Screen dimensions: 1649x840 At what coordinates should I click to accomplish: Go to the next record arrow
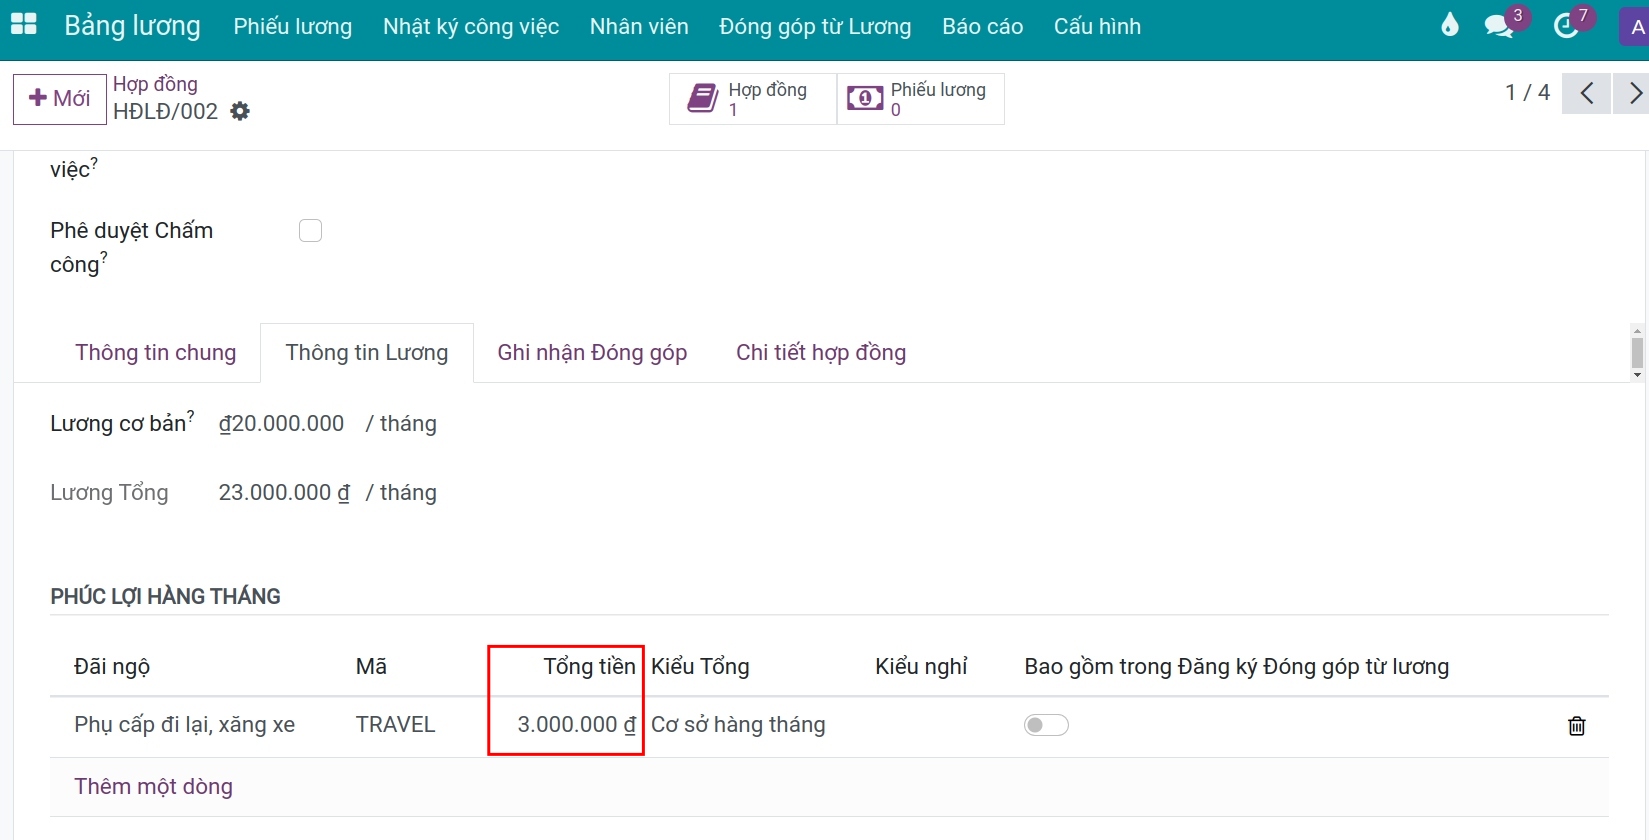click(1634, 93)
